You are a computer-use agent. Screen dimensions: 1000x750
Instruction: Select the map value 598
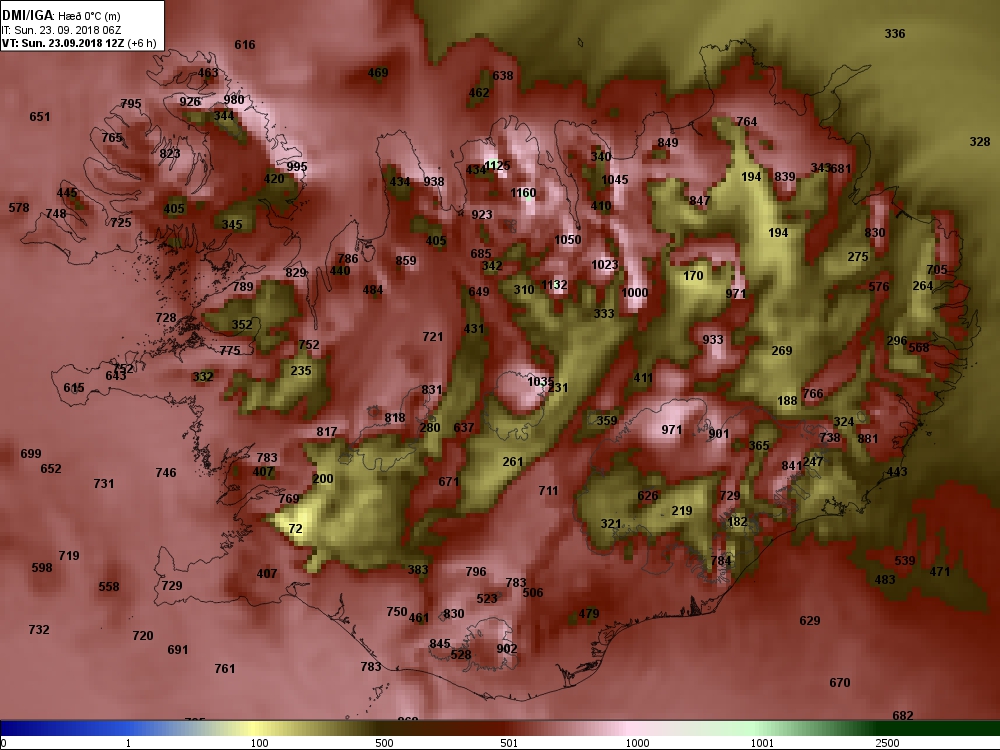[42, 568]
